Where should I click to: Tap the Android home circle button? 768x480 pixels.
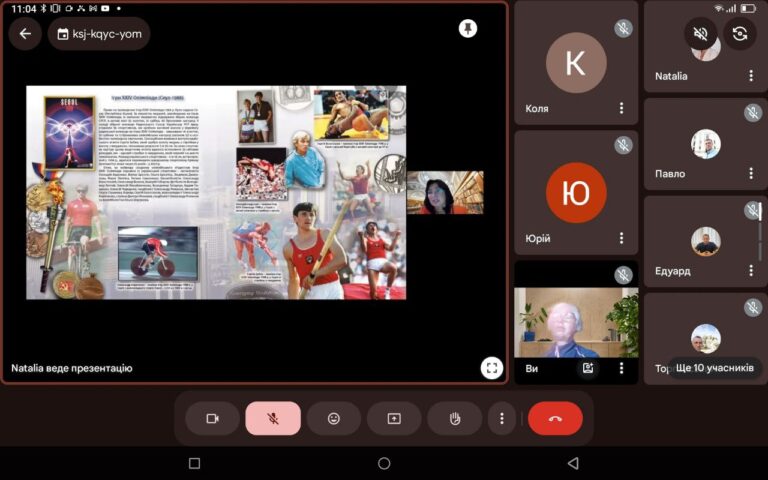(x=384, y=463)
